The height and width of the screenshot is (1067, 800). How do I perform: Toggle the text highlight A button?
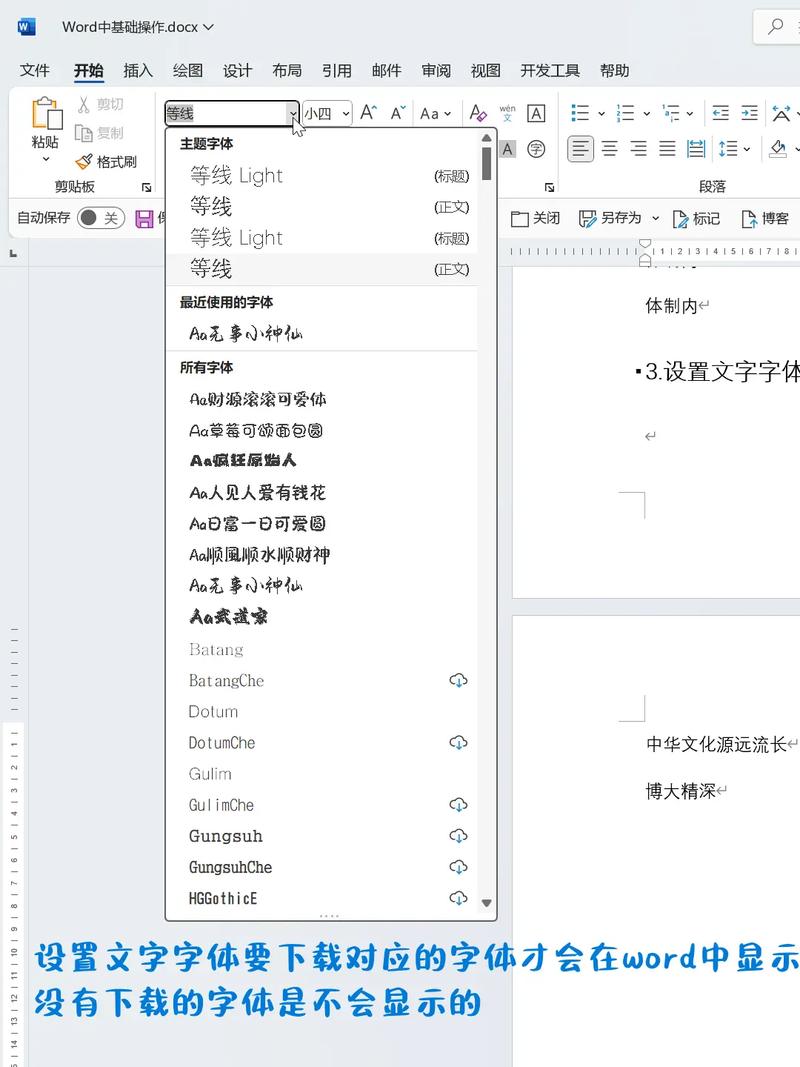click(507, 148)
